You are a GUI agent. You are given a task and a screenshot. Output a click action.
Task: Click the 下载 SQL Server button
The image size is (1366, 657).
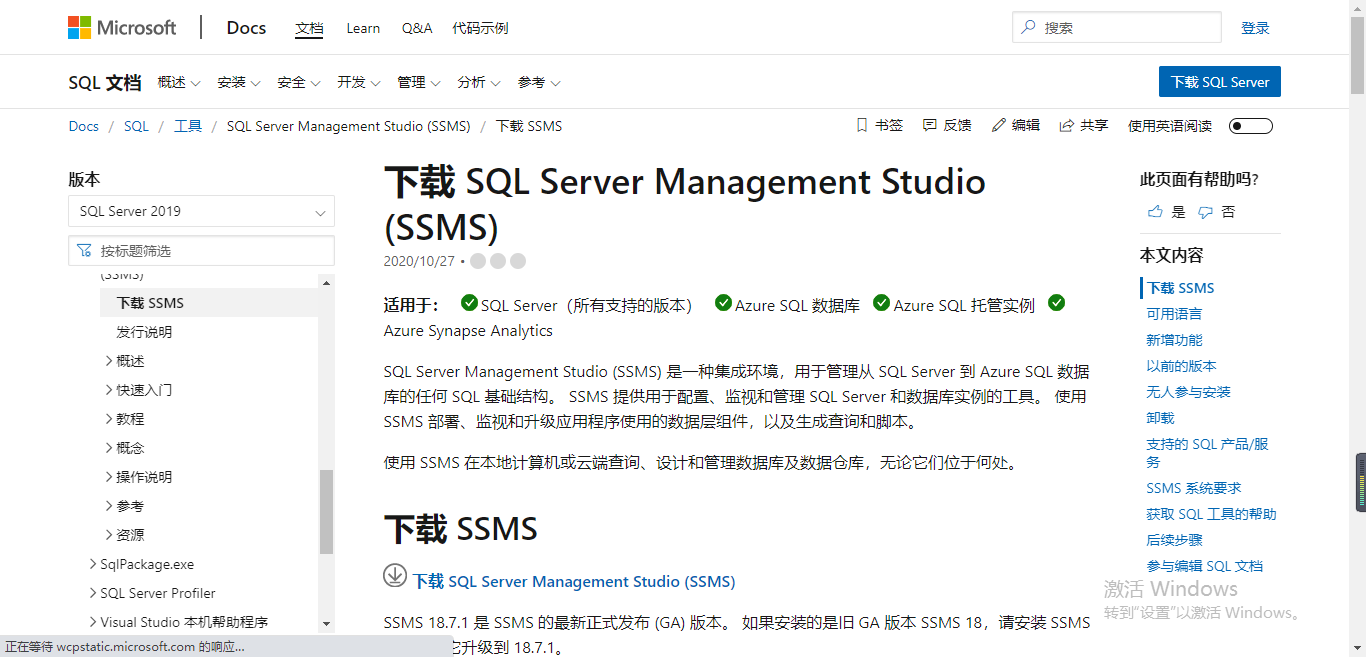click(1219, 81)
